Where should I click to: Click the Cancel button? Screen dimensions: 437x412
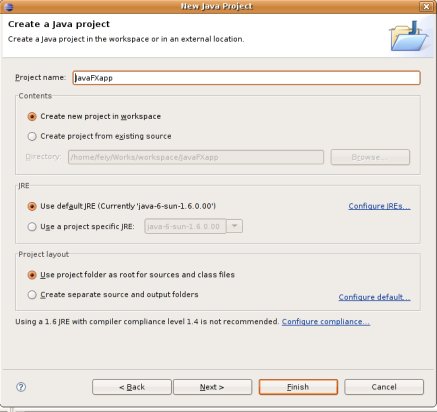pyautogui.click(x=384, y=387)
